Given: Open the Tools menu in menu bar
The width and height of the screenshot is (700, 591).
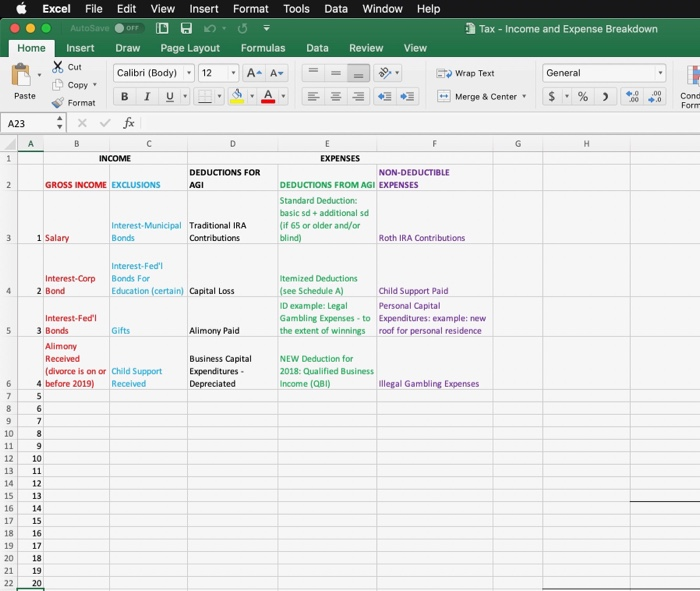Looking at the screenshot, I should 296,8.
